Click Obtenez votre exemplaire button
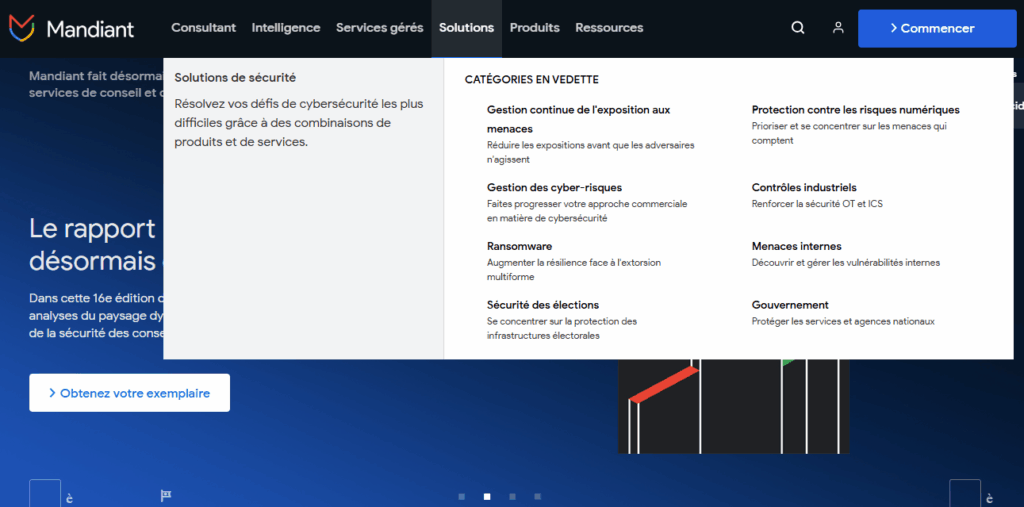The width and height of the screenshot is (1024, 507). point(129,393)
